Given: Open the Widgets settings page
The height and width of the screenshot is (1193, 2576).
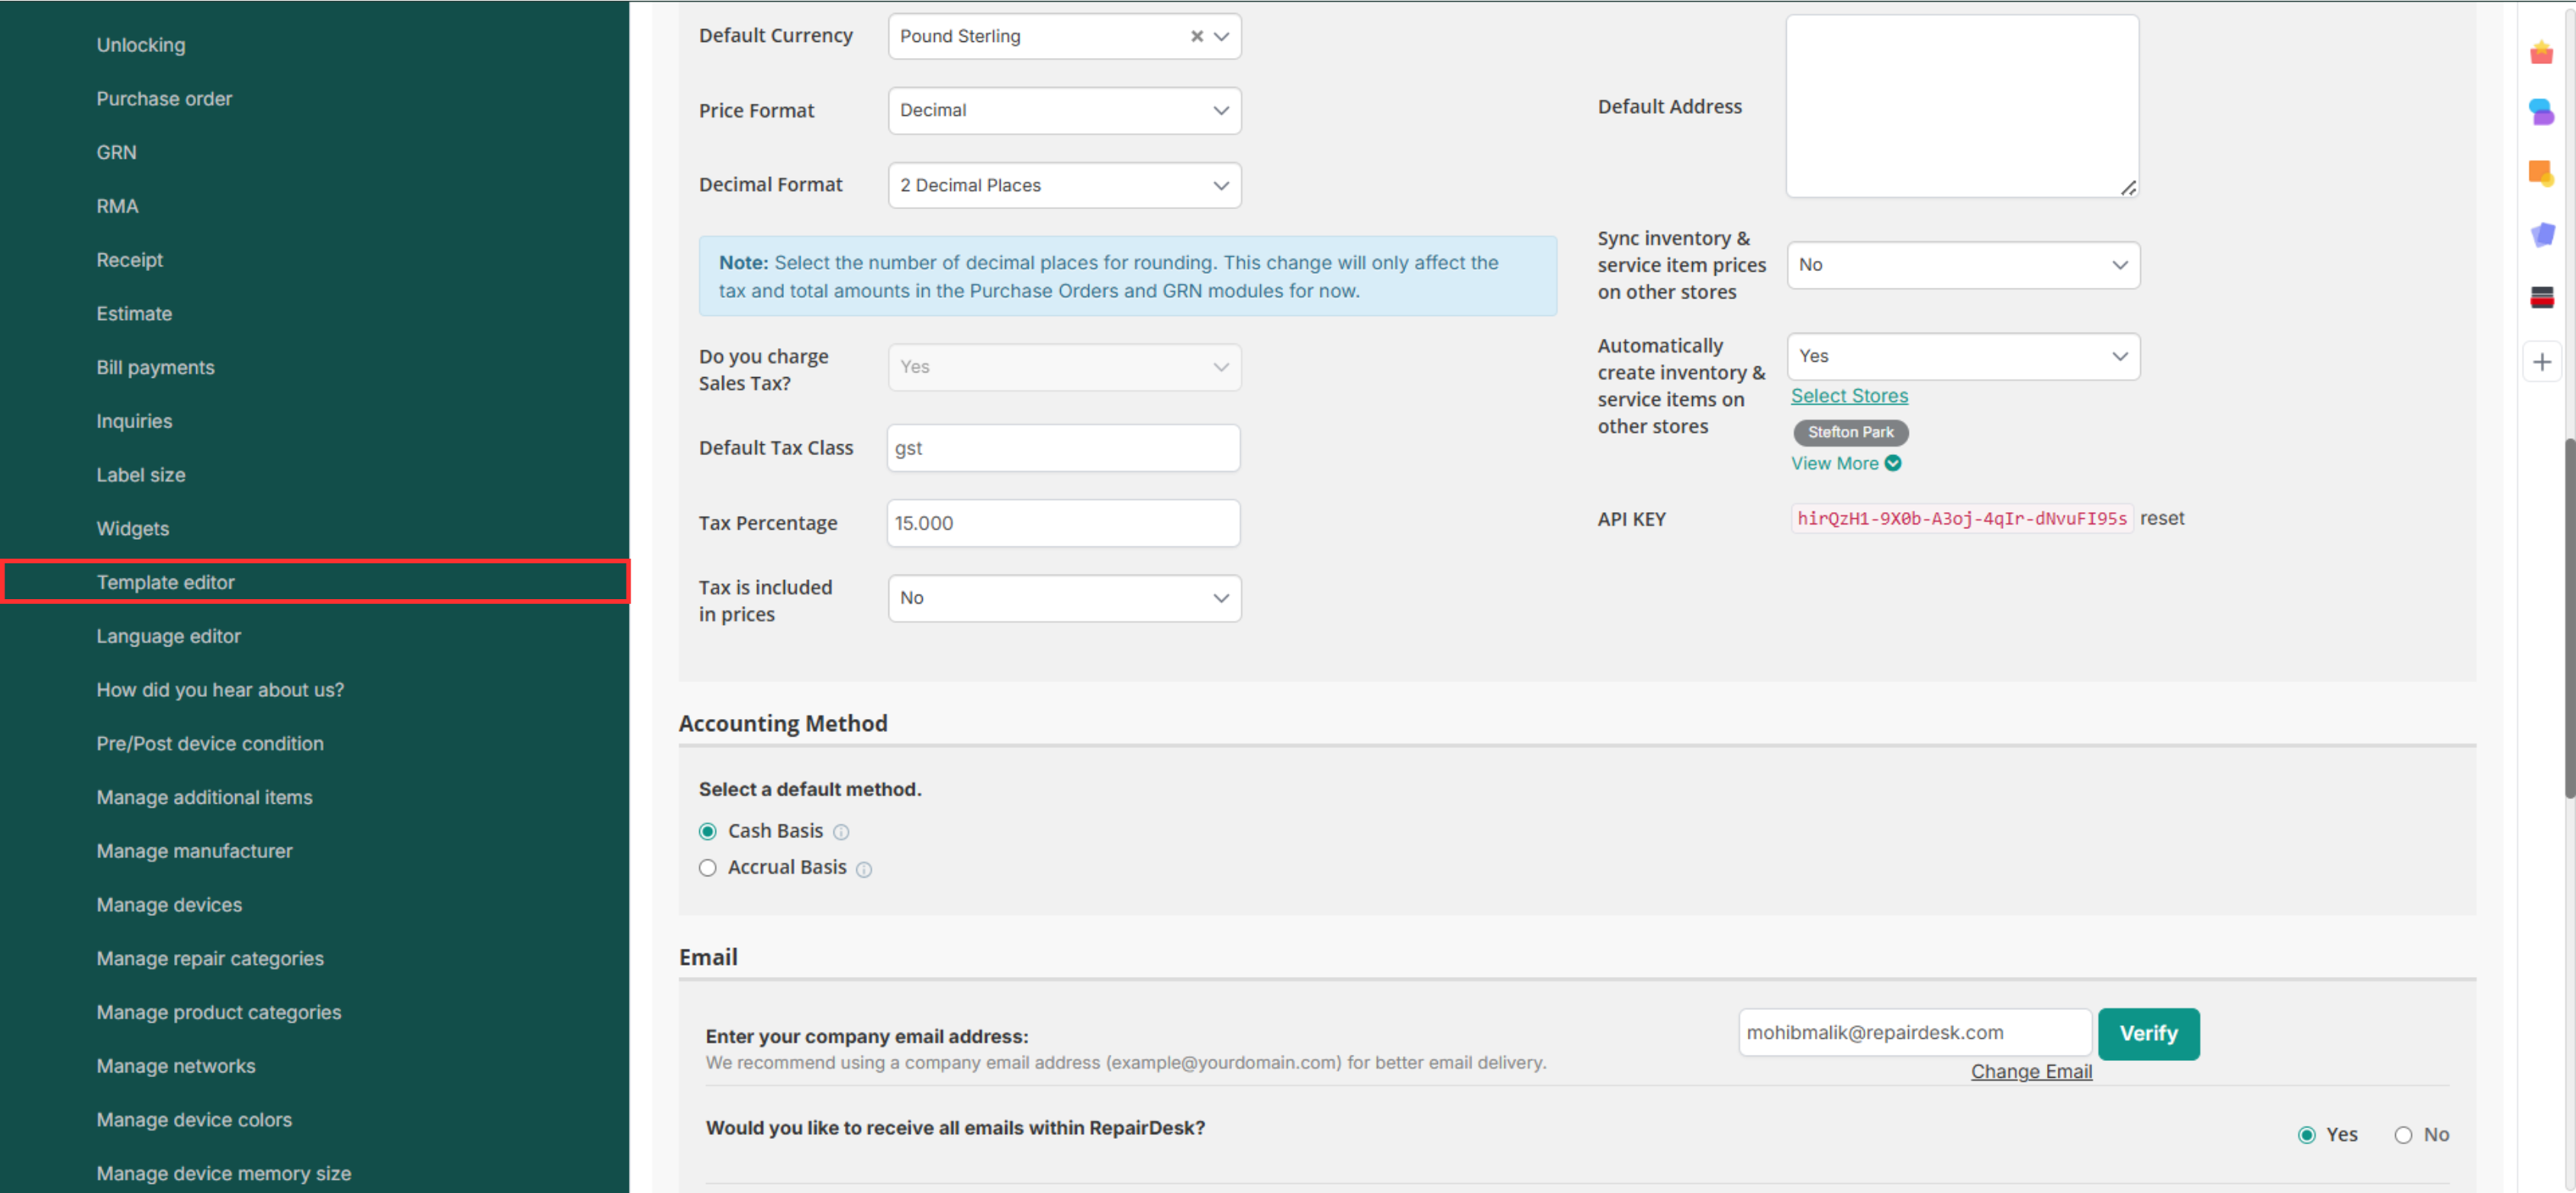Looking at the screenshot, I should 132,528.
